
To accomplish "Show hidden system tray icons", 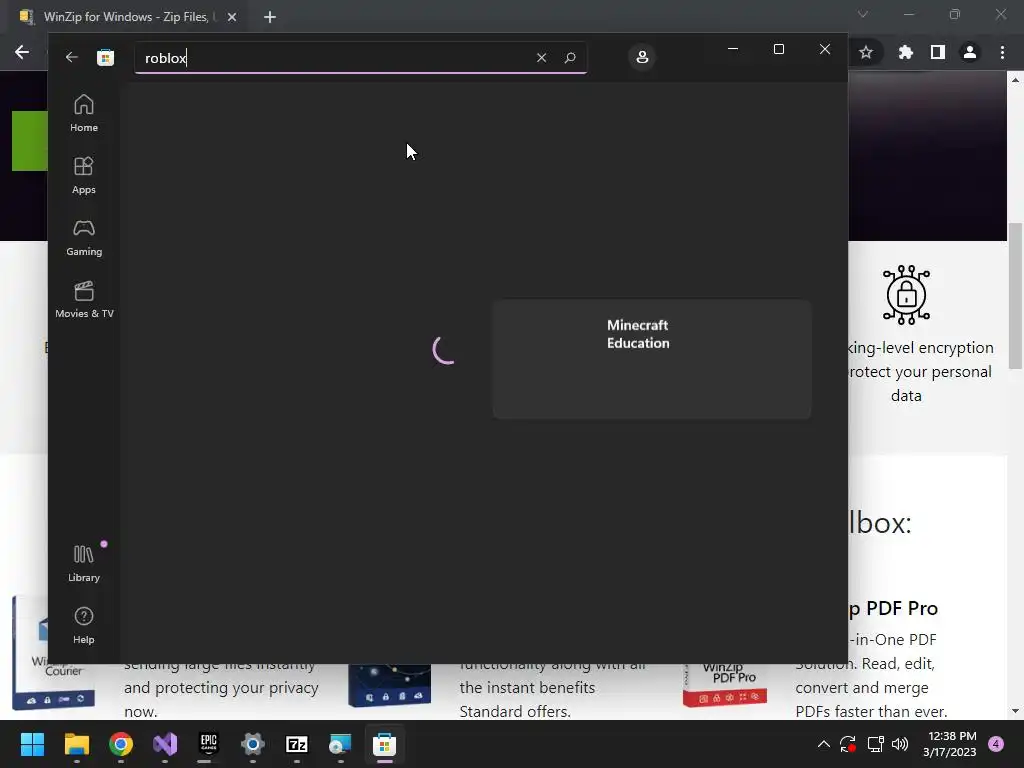I will 824,744.
